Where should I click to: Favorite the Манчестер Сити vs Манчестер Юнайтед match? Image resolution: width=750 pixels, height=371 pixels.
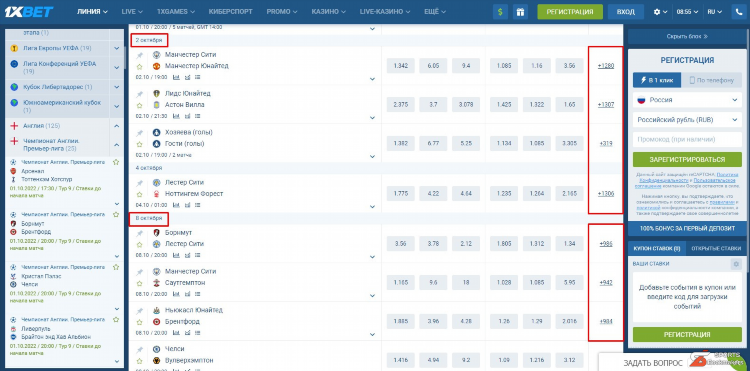(x=140, y=66)
